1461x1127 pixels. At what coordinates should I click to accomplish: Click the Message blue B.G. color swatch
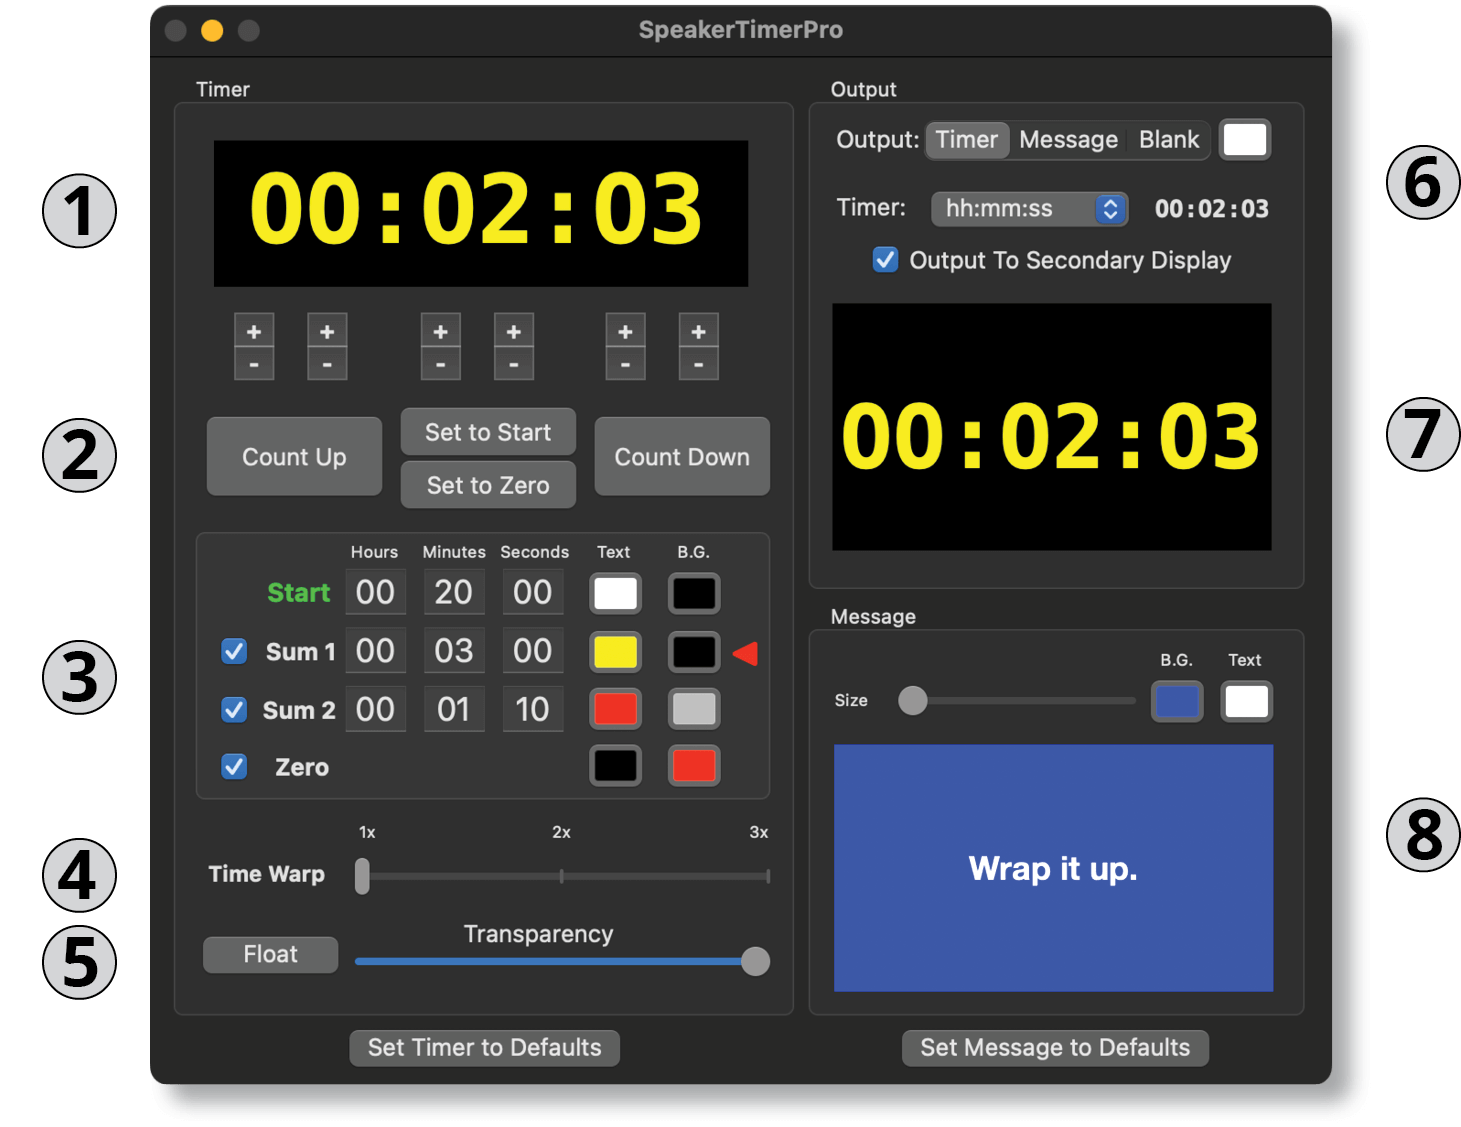(x=1177, y=701)
